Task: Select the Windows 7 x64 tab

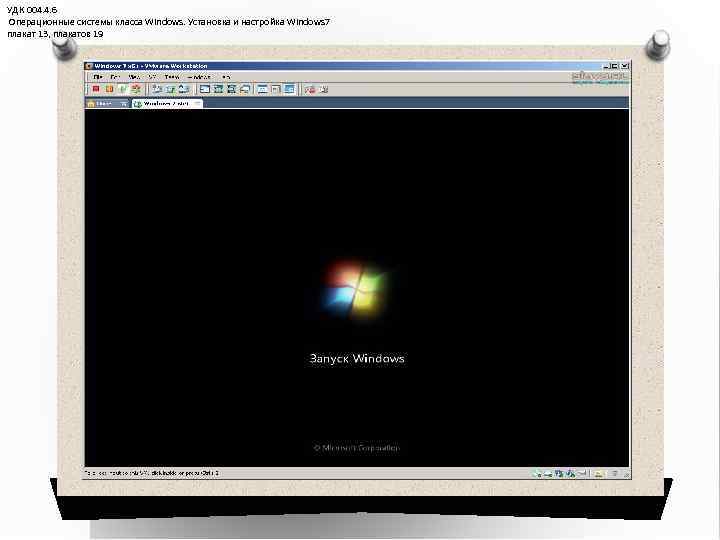Action: [x=166, y=104]
